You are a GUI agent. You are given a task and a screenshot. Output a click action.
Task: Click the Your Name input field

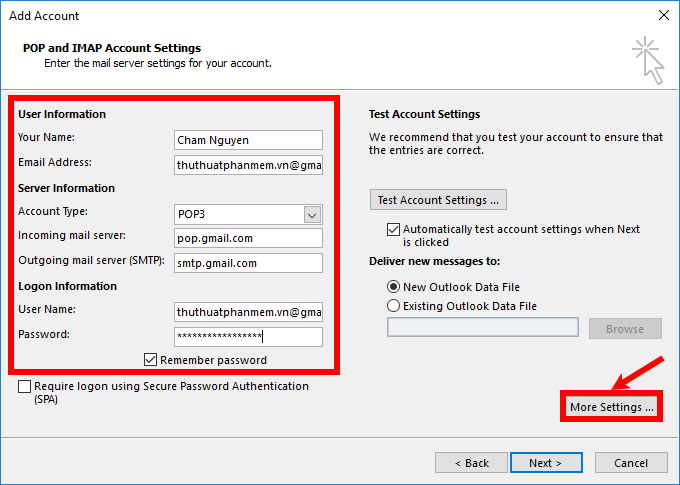pos(248,140)
